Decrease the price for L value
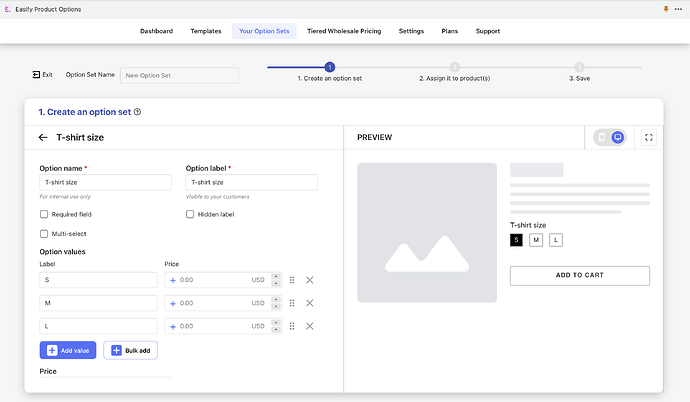Viewport: 690px width, 402px height. pyautogui.click(x=275, y=329)
